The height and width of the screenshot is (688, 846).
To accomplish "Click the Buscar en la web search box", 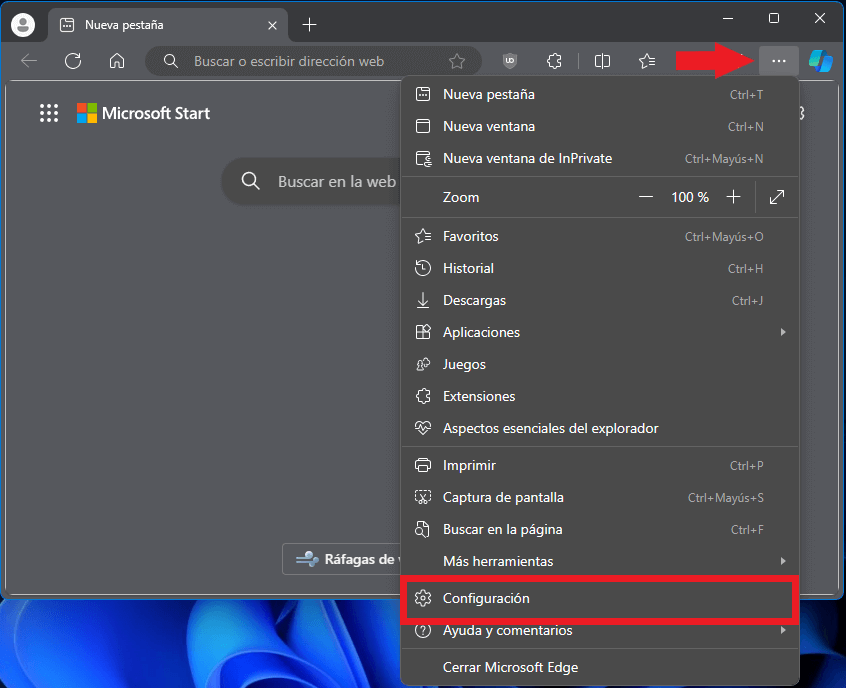I will [x=311, y=181].
